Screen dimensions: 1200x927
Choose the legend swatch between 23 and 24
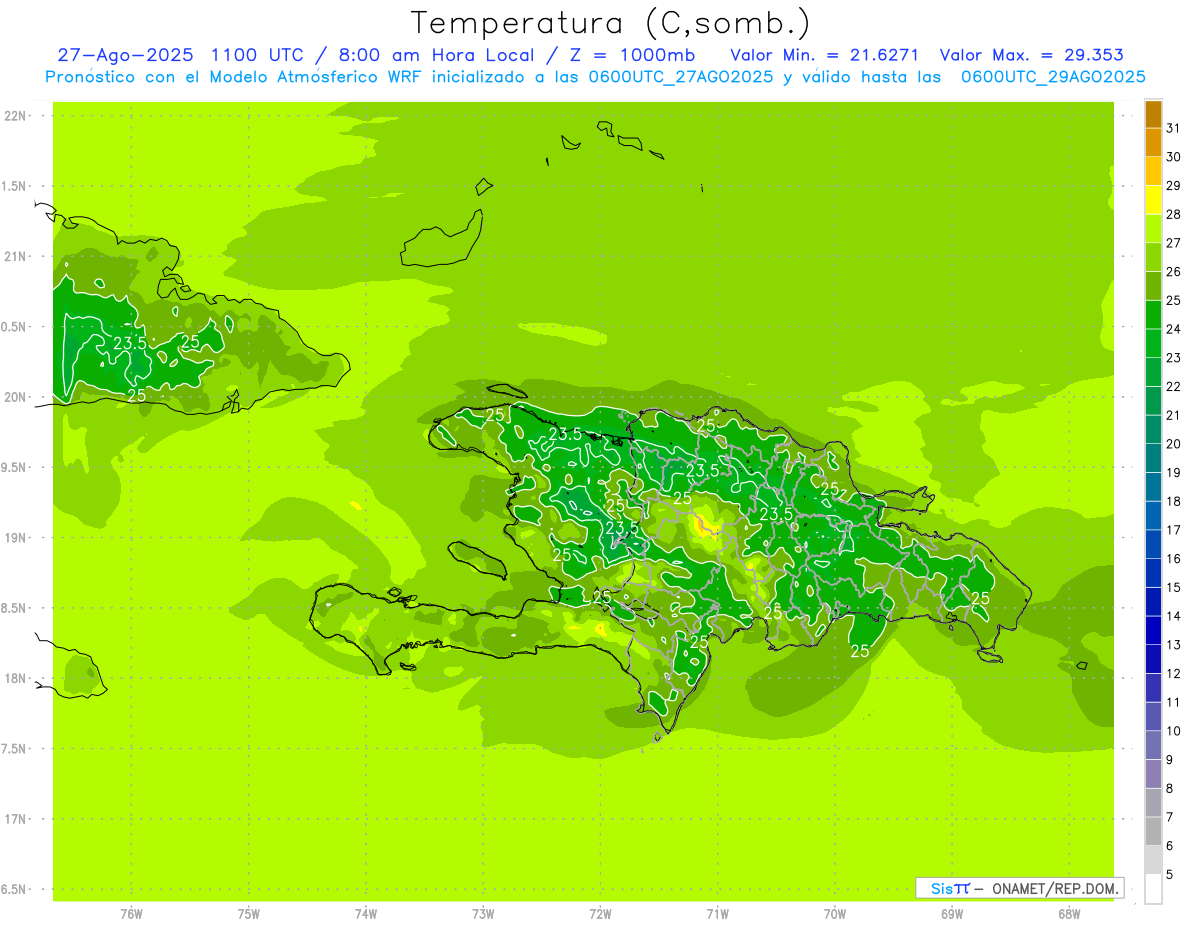(x=1153, y=343)
